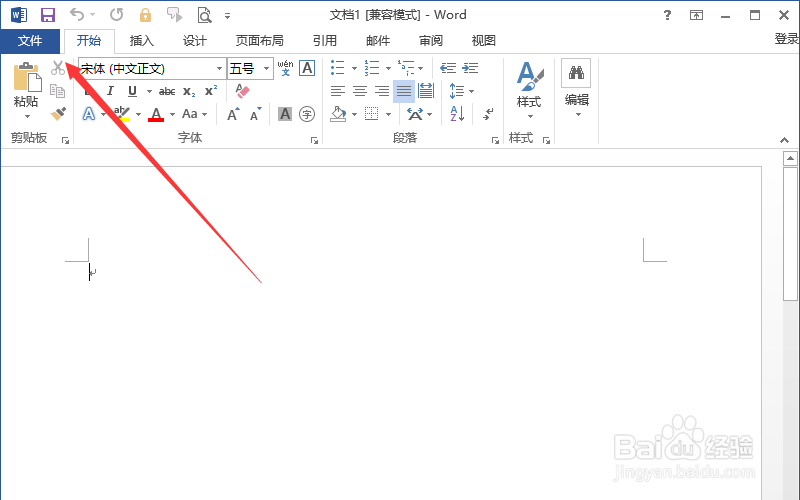Click the ribbon display options button
This screenshot has height=500, width=800.
click(696, 15)
